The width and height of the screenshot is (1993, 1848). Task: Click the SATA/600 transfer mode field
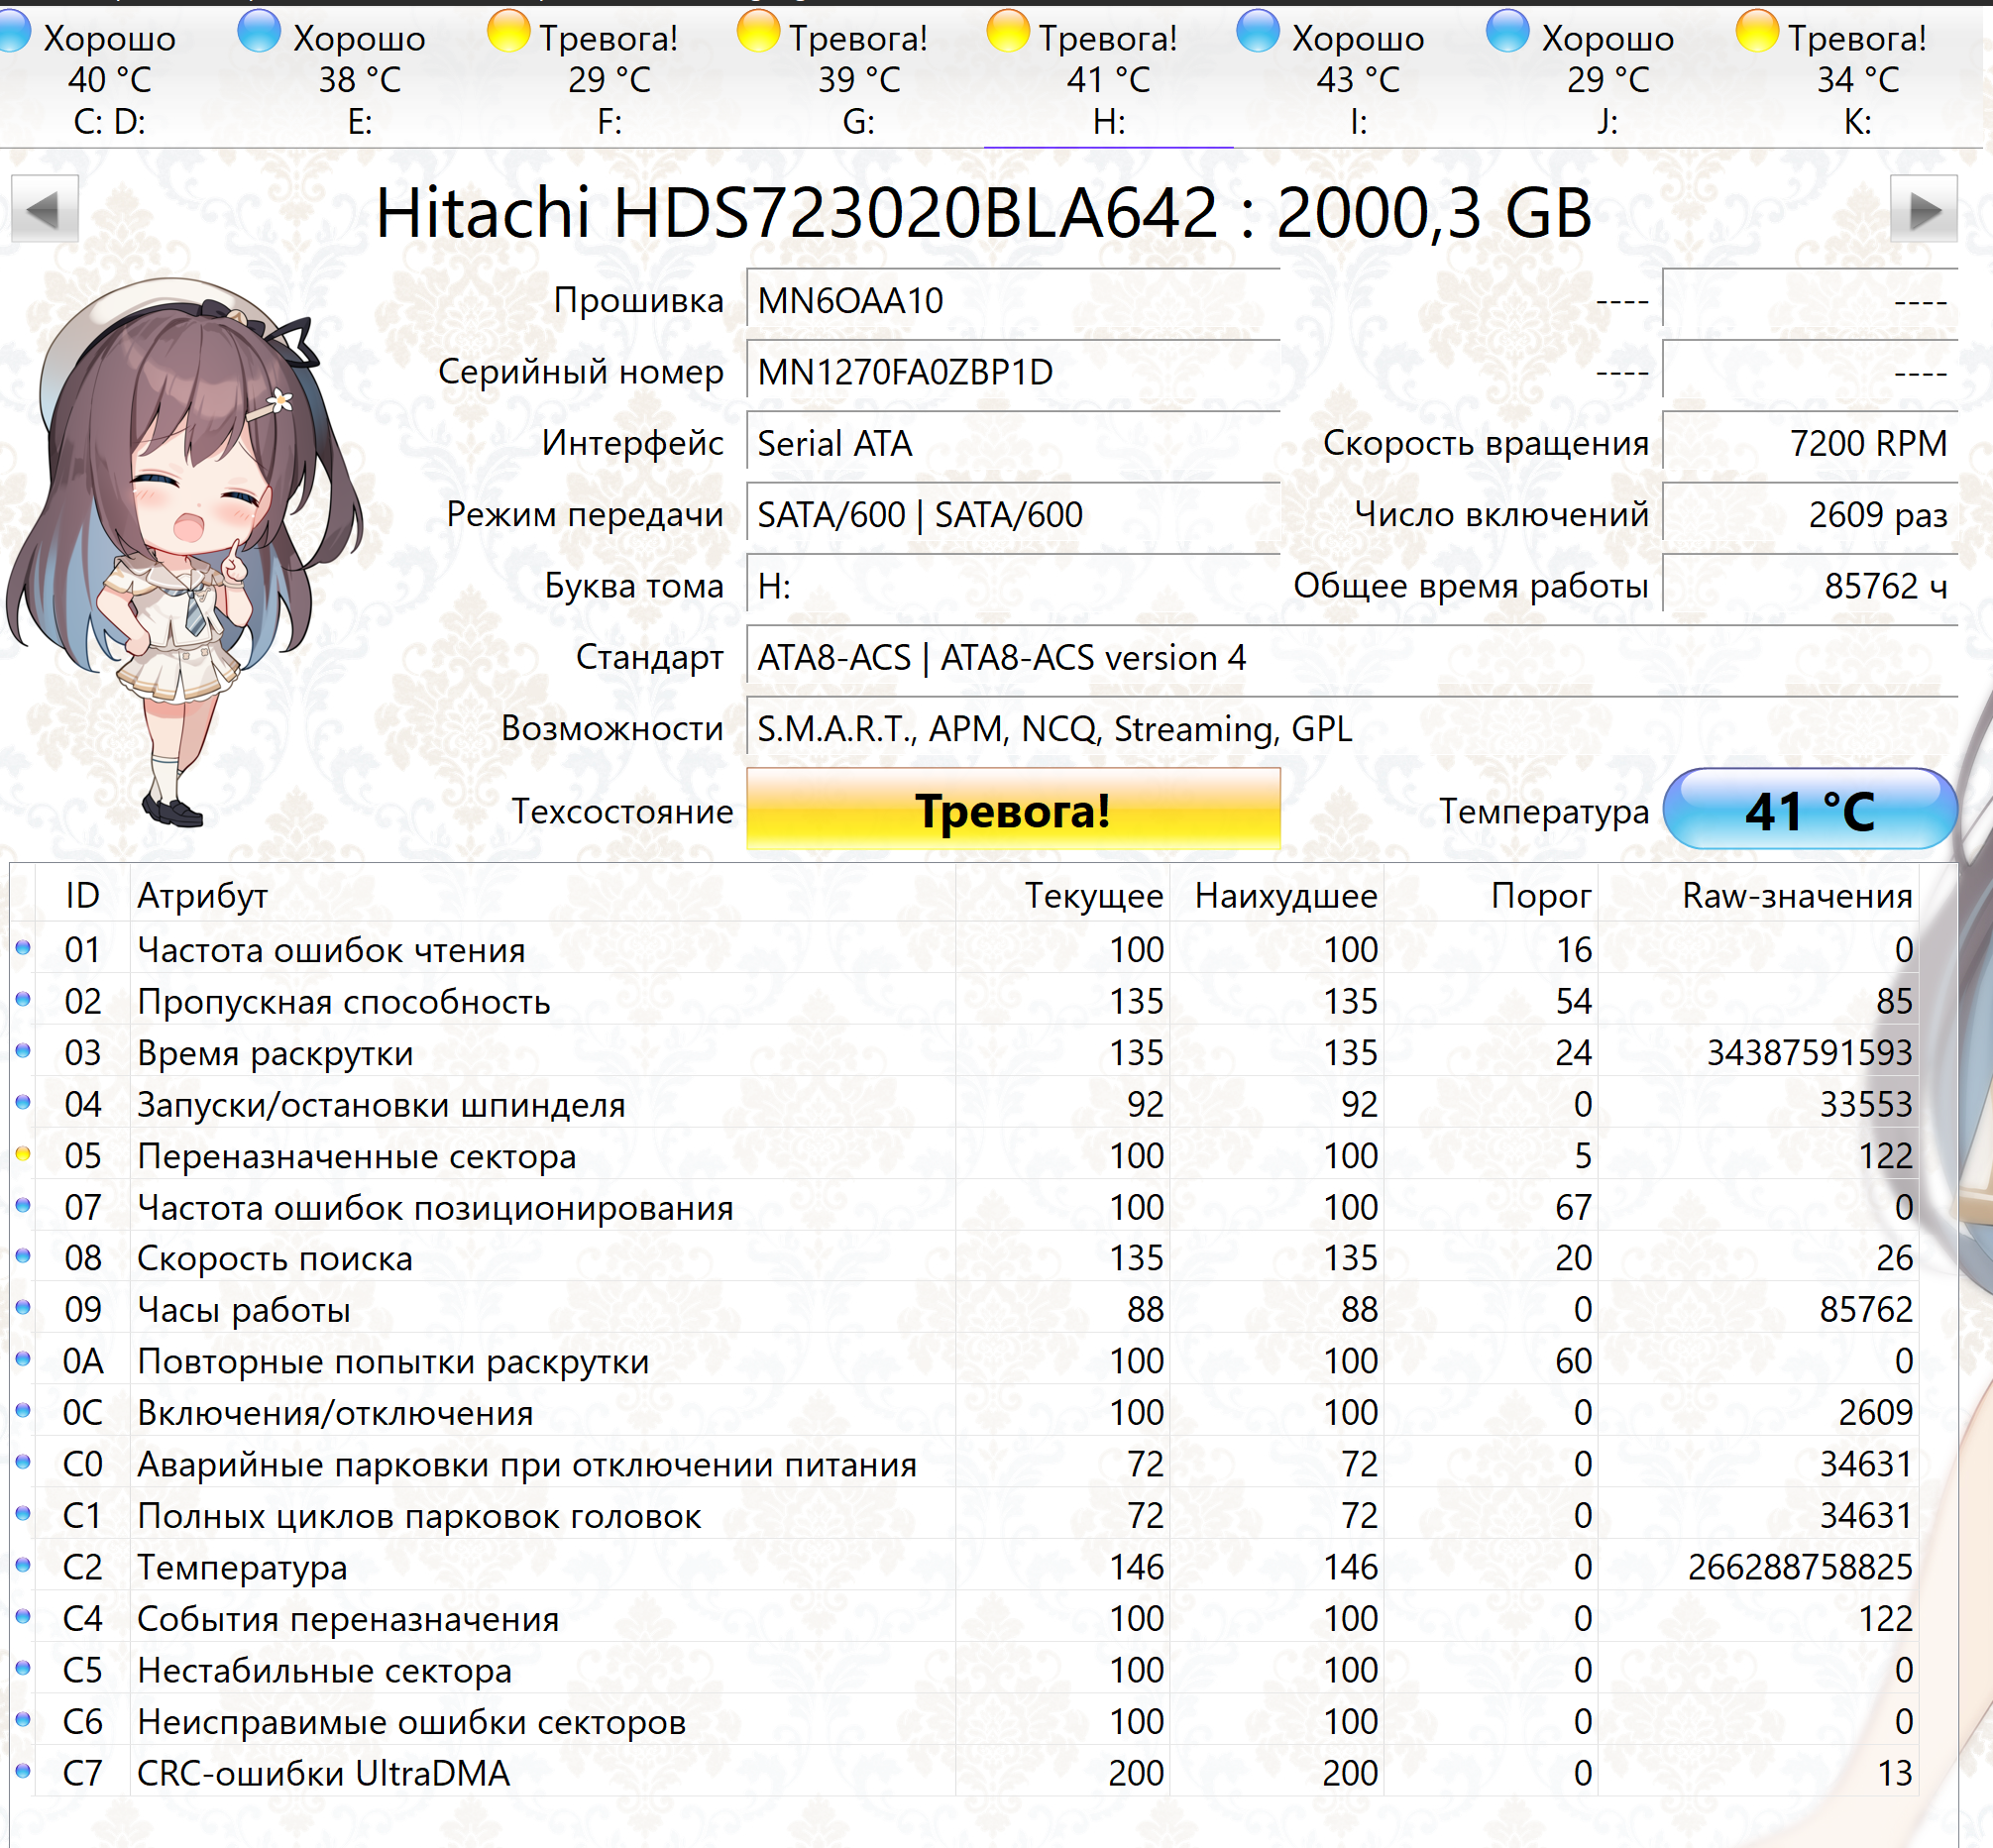tap(1013, 514)
